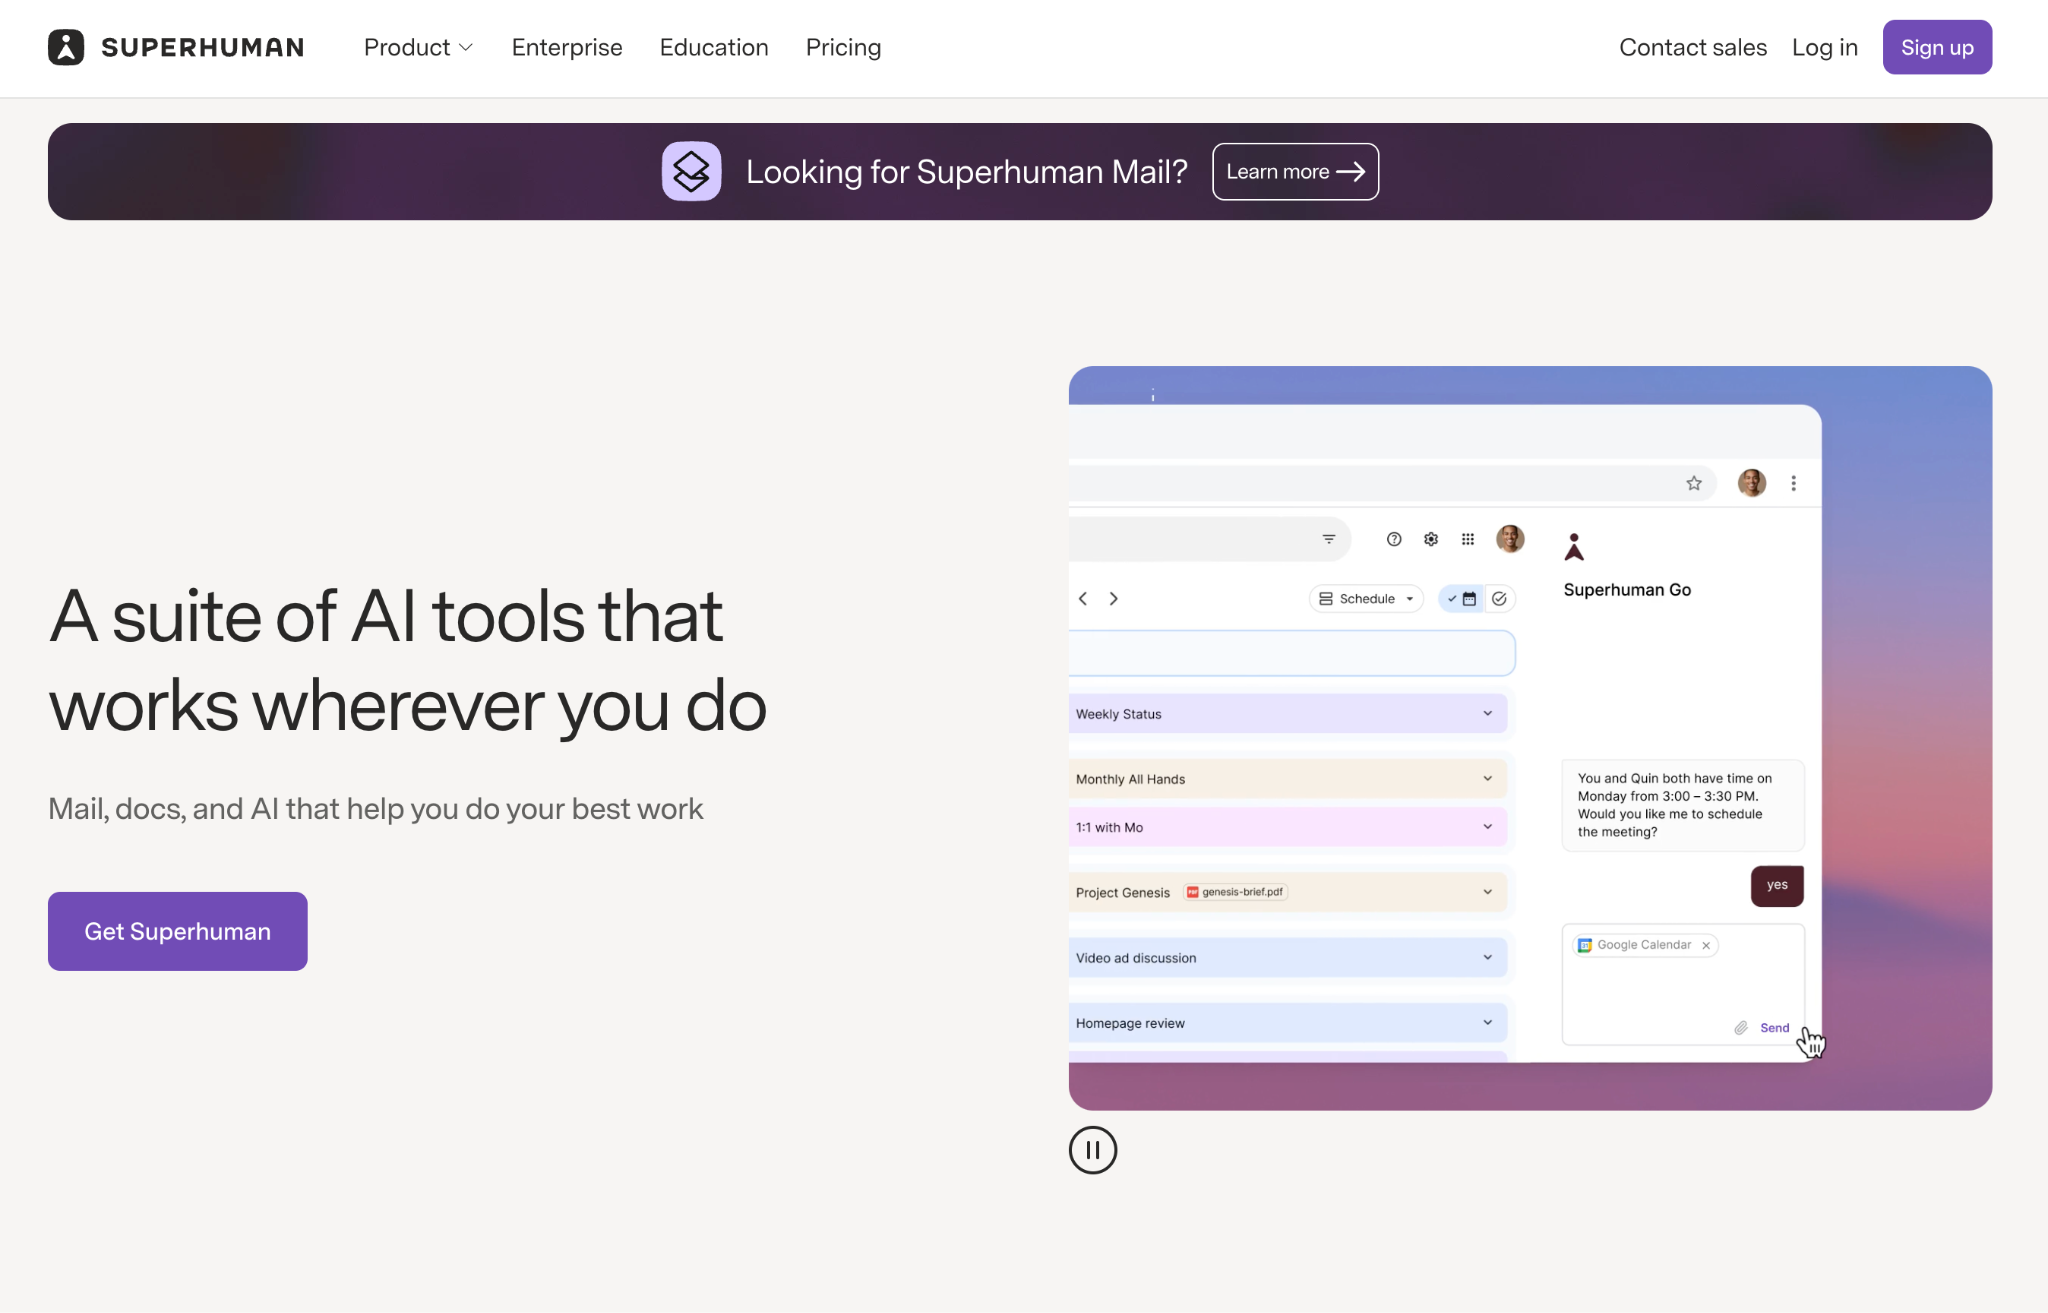This screenshot has width=2048, height=1313.
Task: Click the calendar account avatar
Action: coord(1510,539)
